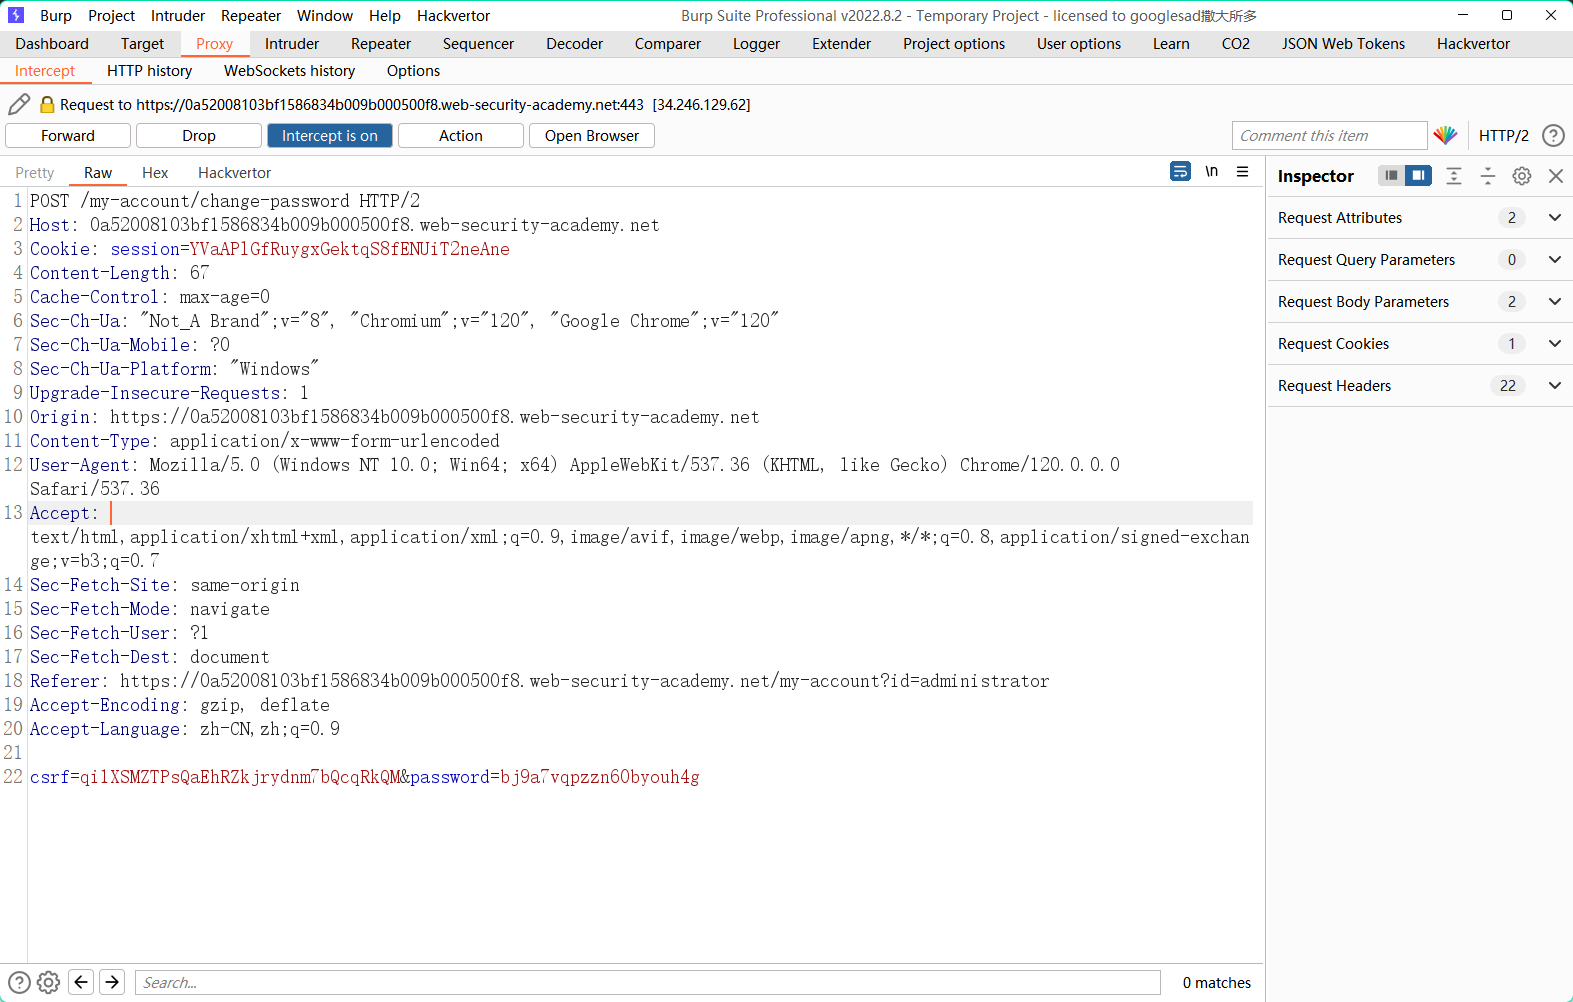Switch Inspector to the side-panel layout icon

pyautogui.click(x=1418, y=175)
